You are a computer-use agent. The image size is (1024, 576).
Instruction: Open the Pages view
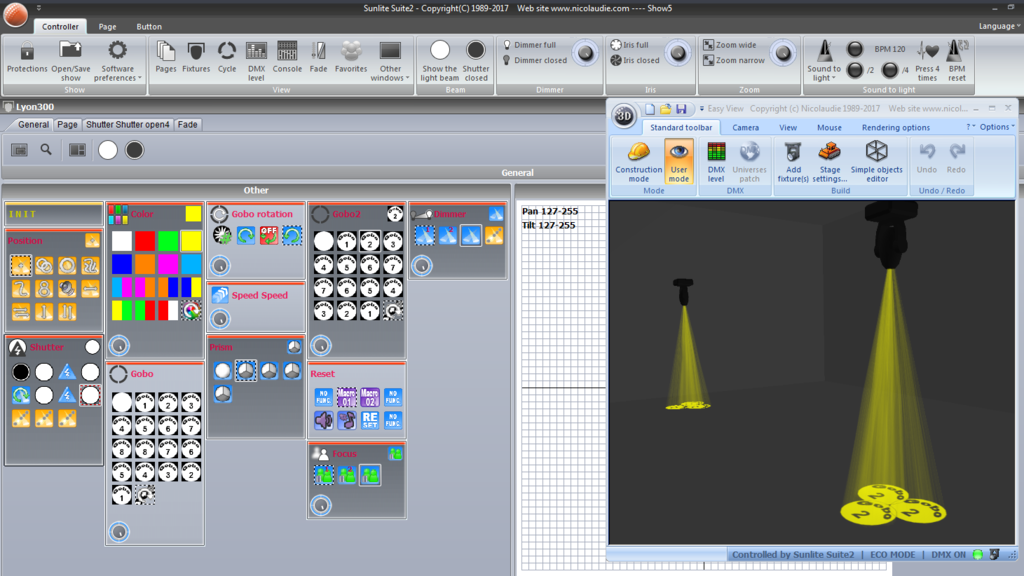(x=166, y=57)
